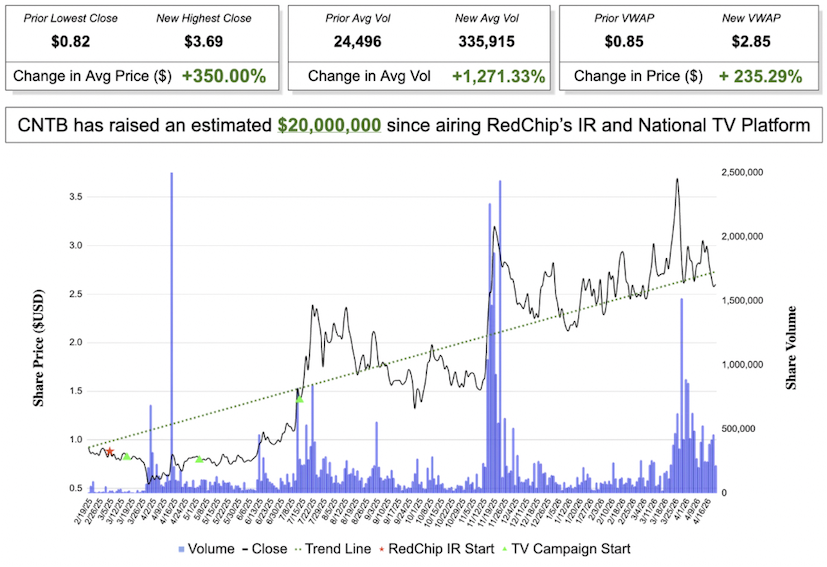Click the tallest volume bar near 4/16/25
The width and height of the screenshot is (827, 567).
pyautogui.click(x=171, y=332)
